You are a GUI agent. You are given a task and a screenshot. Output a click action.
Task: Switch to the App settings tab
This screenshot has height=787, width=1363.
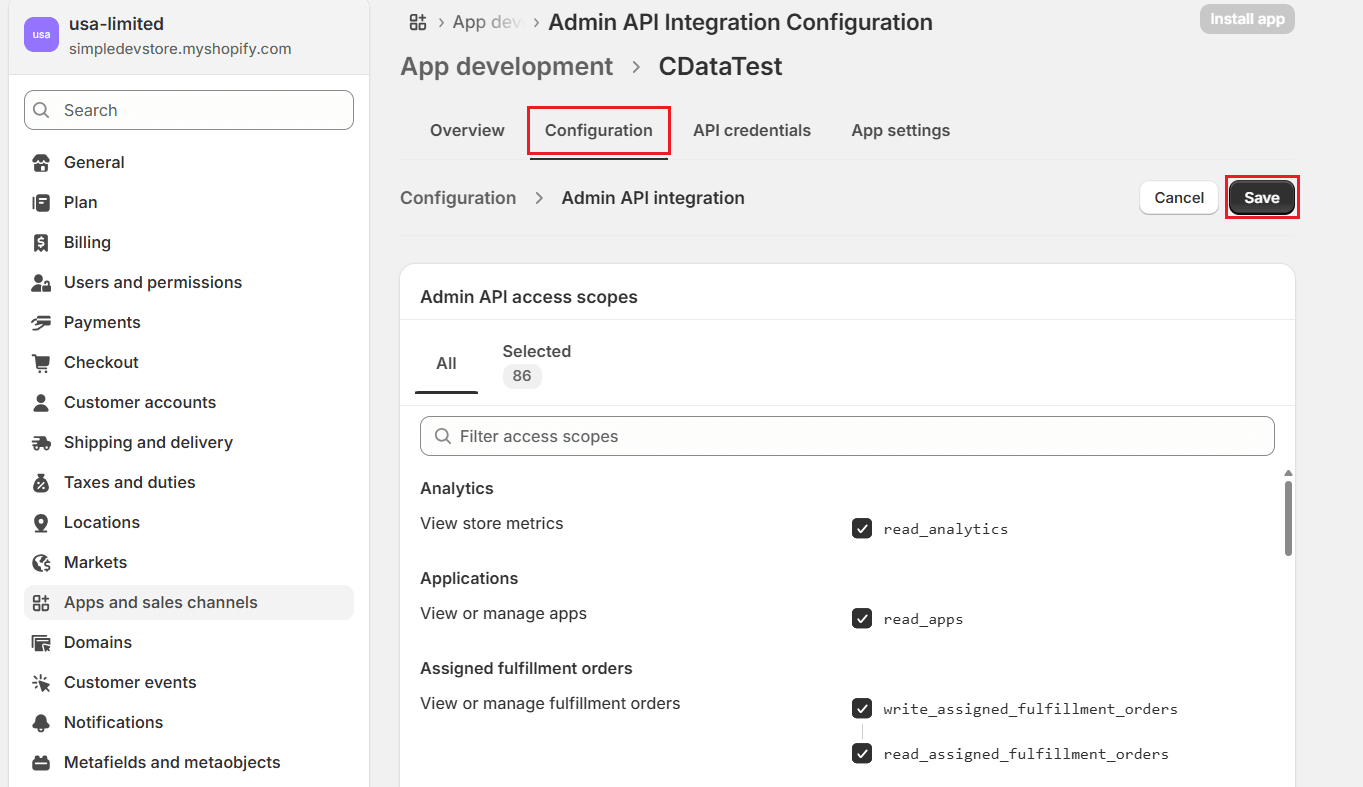(900, 131)
